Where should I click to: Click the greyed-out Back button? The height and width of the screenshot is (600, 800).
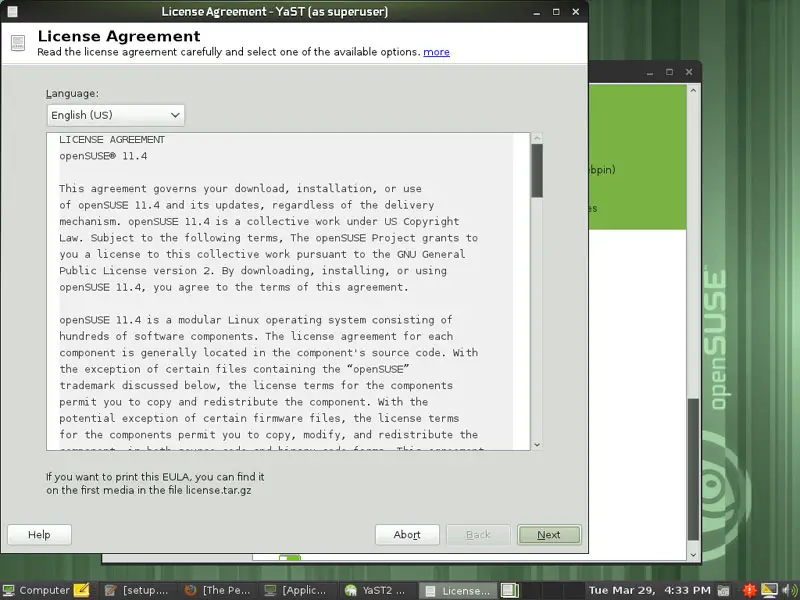tap(478, 535)
